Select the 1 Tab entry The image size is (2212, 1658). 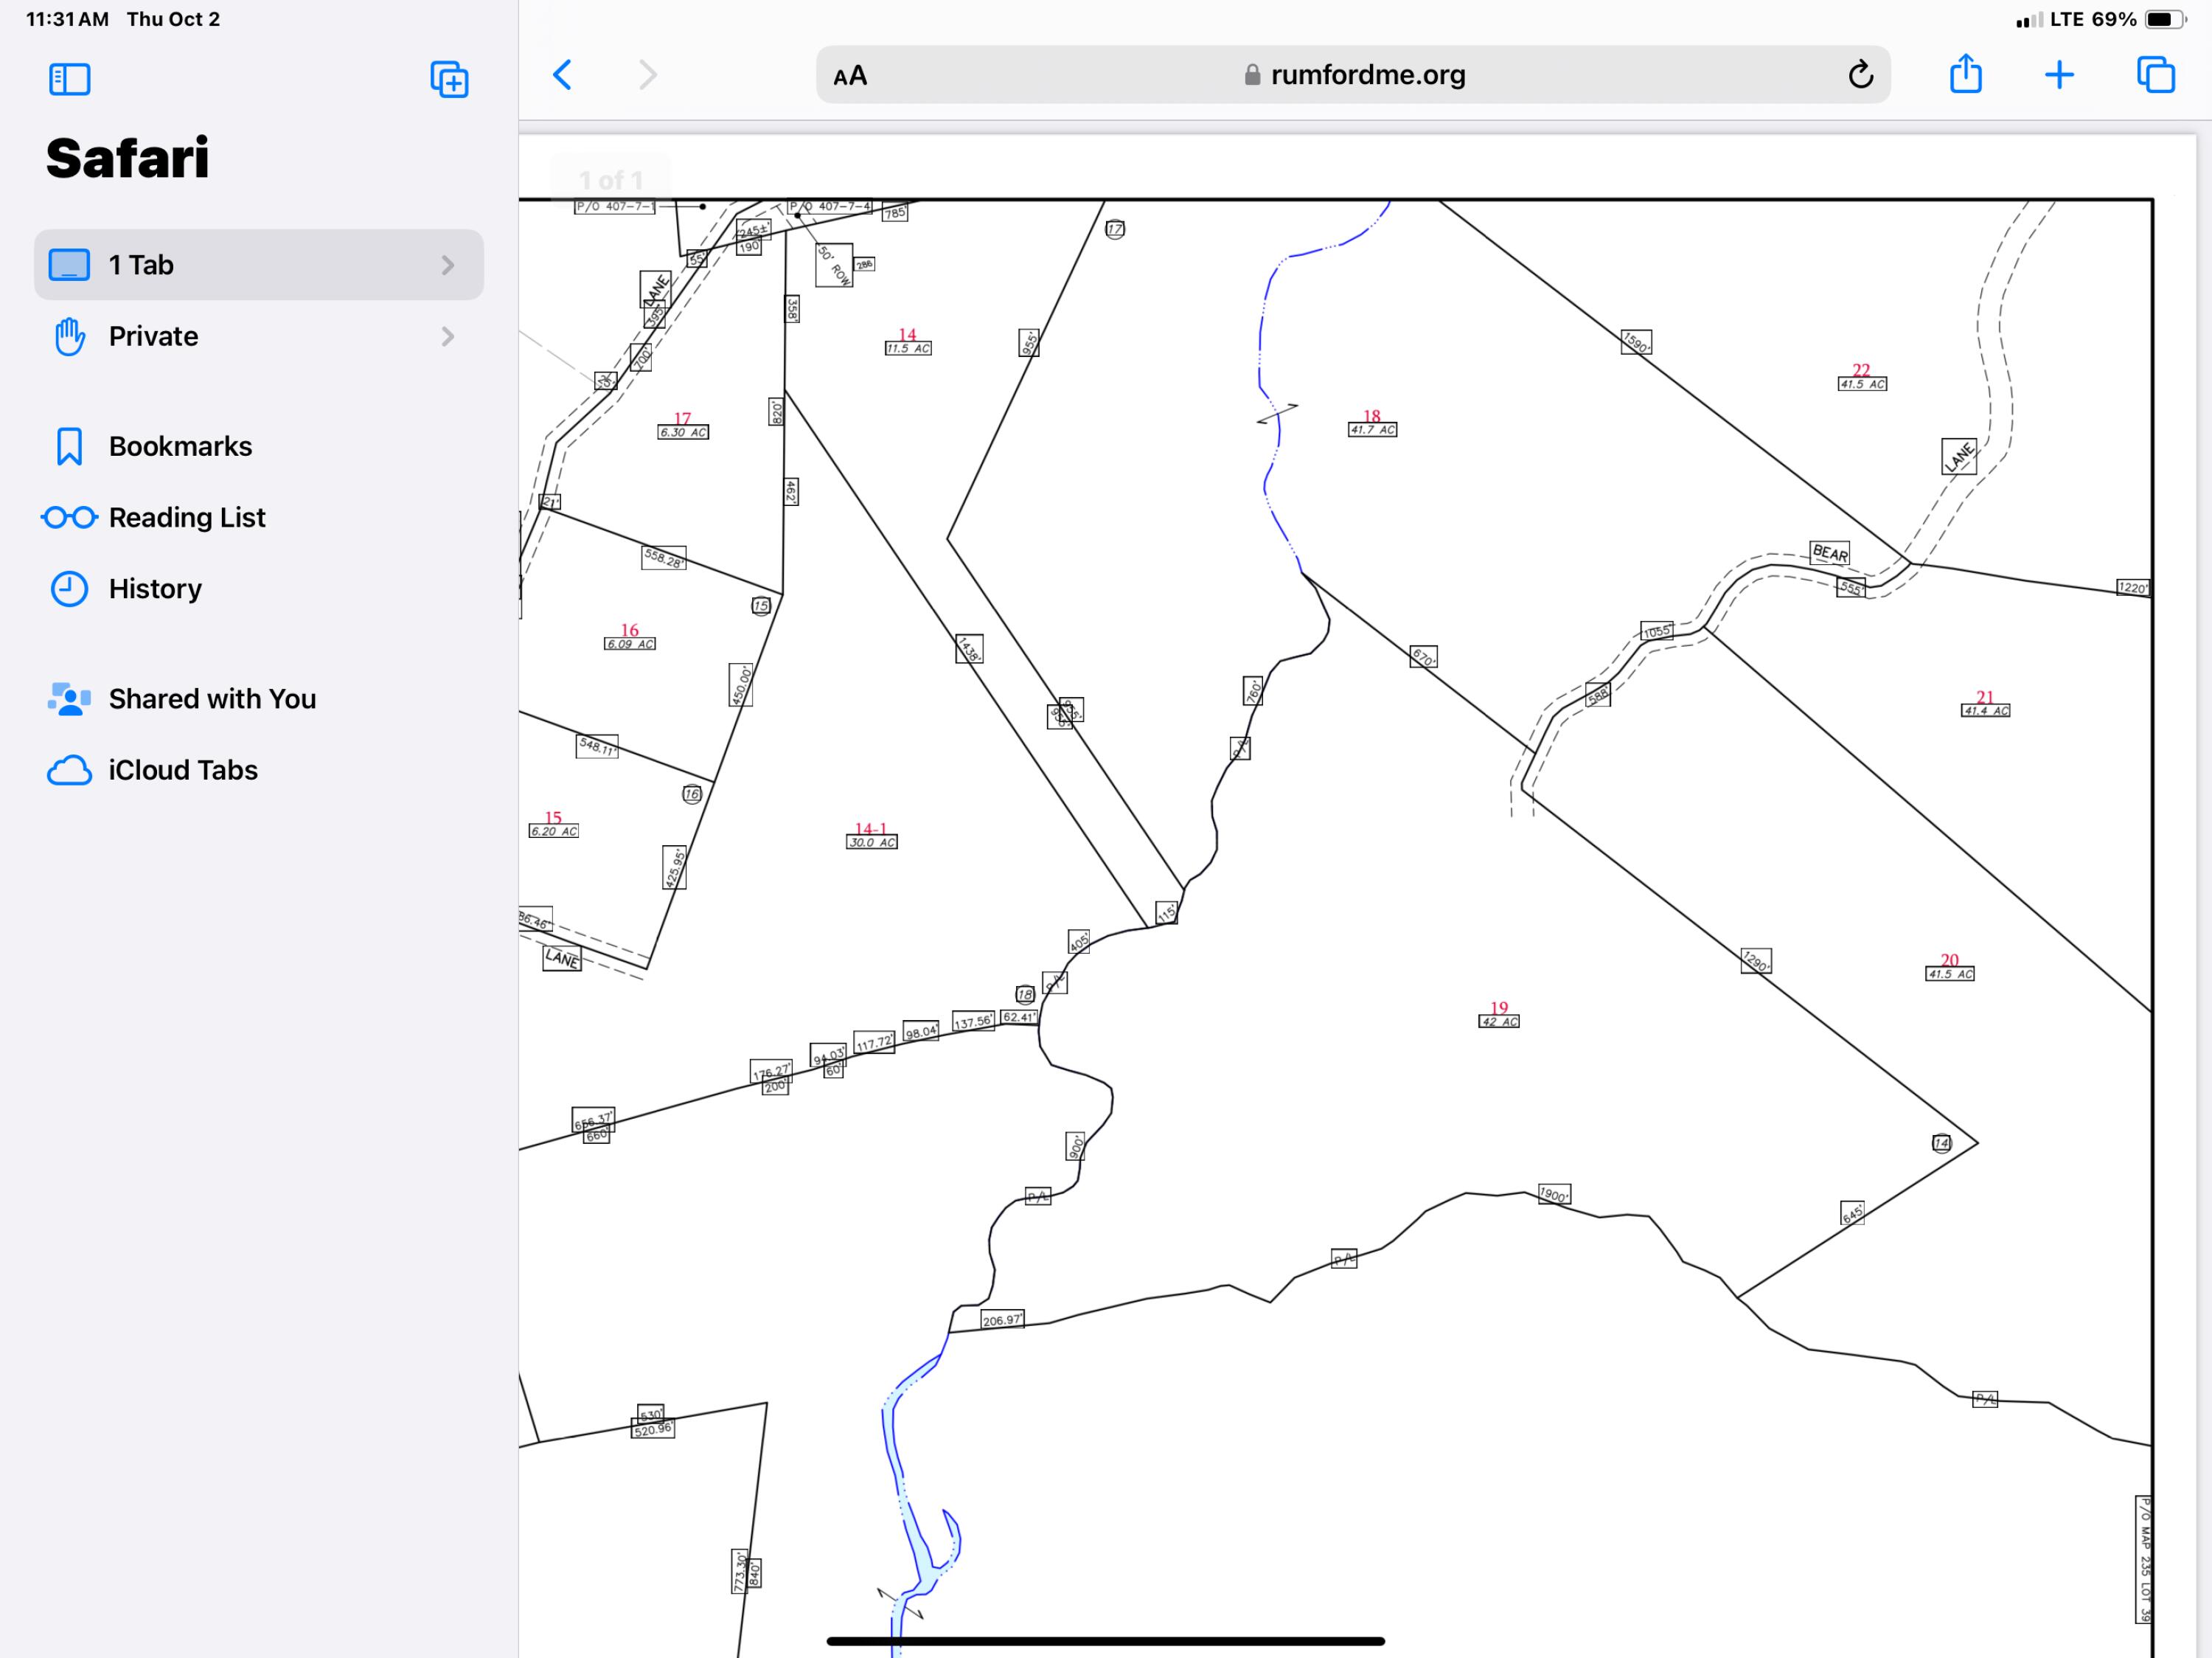click(x=140, y=264)
